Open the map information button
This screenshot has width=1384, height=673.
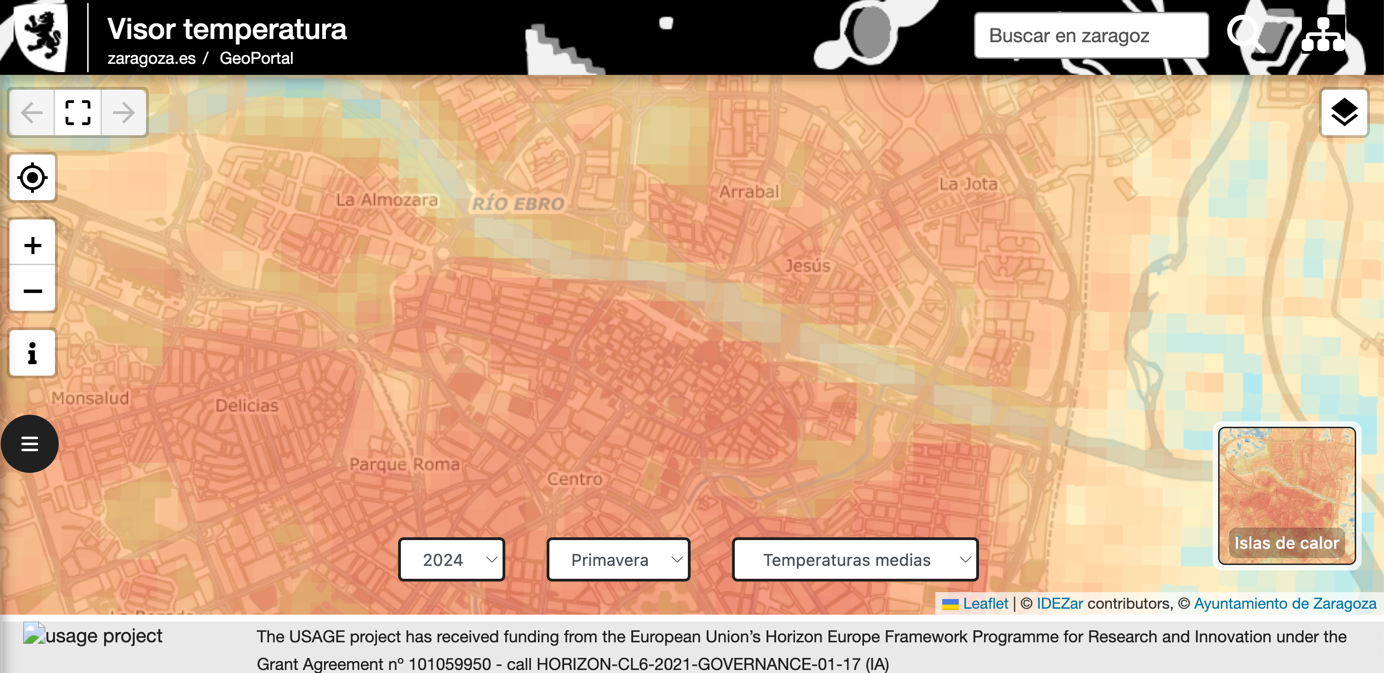tap(32, 354)
